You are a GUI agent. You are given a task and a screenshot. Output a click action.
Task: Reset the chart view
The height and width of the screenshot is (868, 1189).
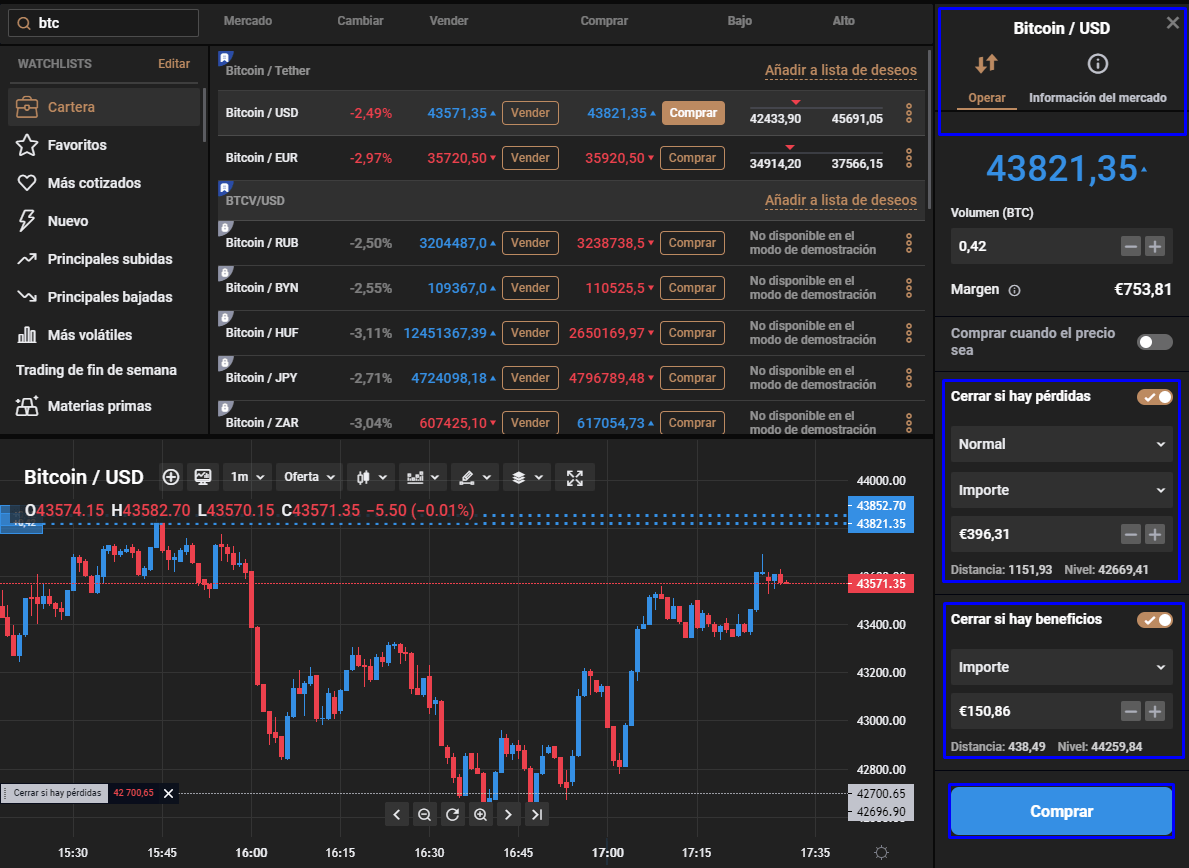pos(453,815)
